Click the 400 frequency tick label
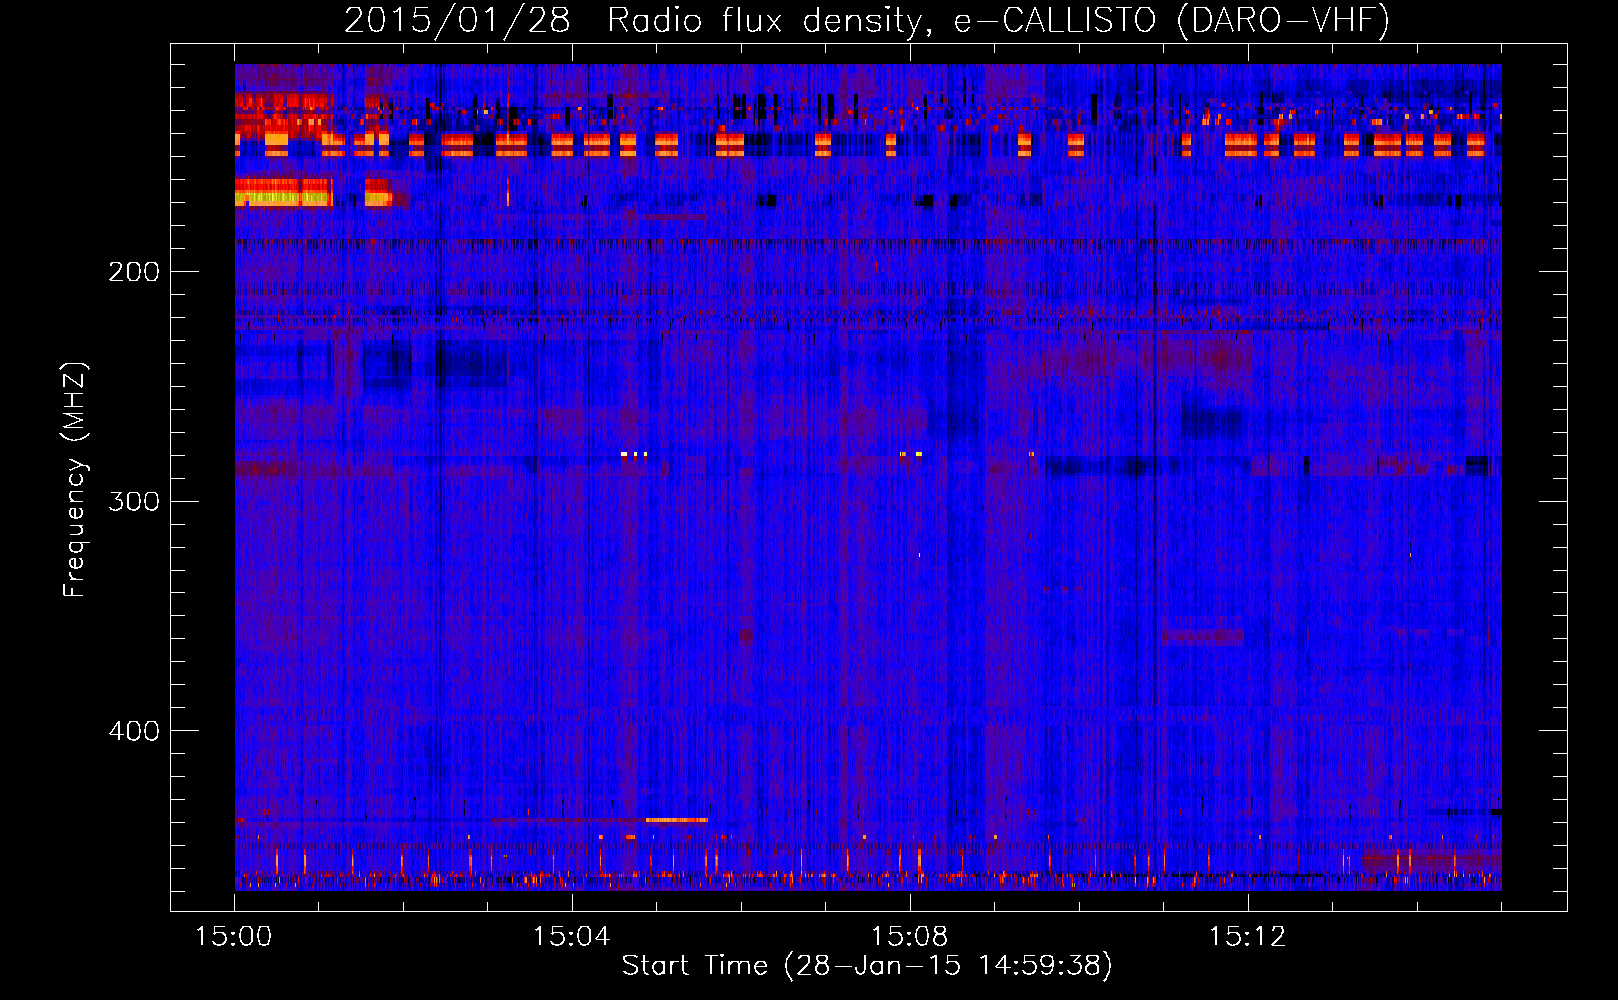Screen dimensions: 1618x1000 click(134, 731)
